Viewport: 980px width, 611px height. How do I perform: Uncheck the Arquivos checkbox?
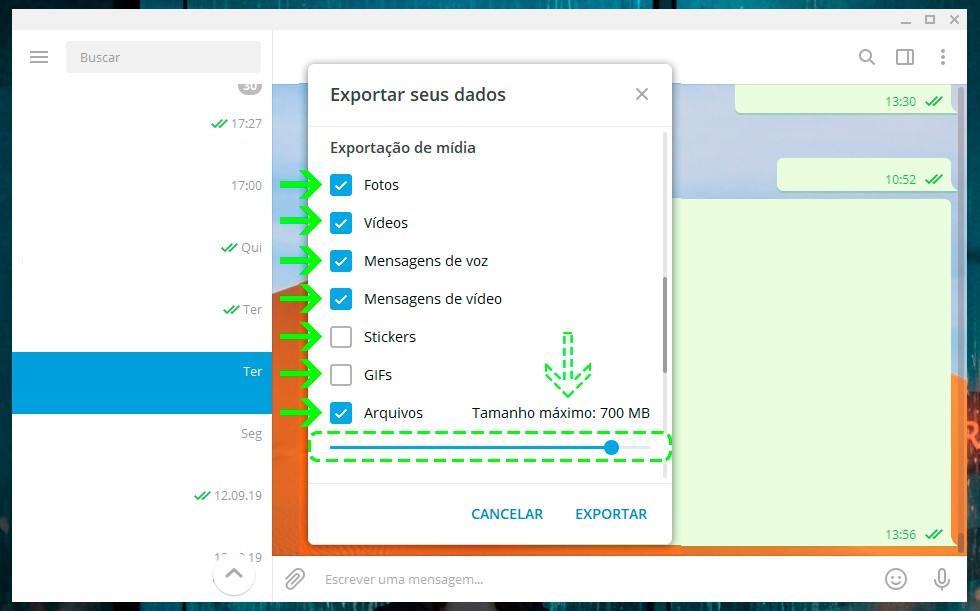tap(341, 413)
